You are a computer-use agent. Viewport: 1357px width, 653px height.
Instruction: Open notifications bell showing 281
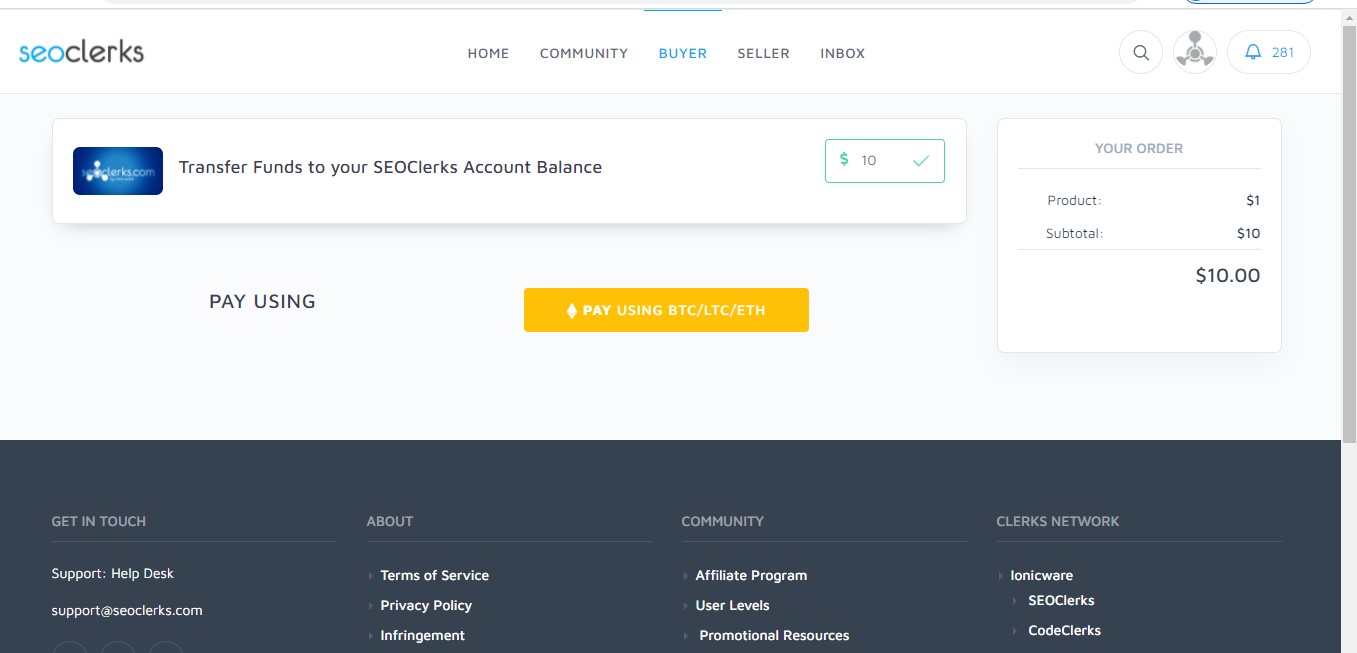coord(1268,52)
